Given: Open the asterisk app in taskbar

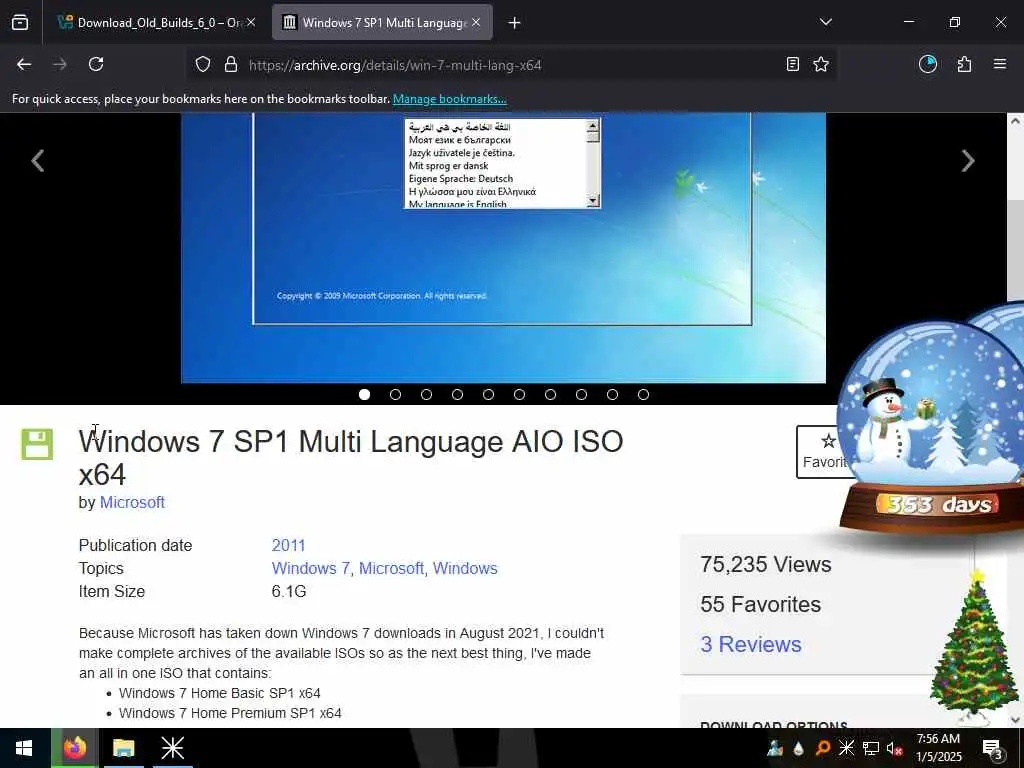Looking at the screenshot, I should 172,748.
